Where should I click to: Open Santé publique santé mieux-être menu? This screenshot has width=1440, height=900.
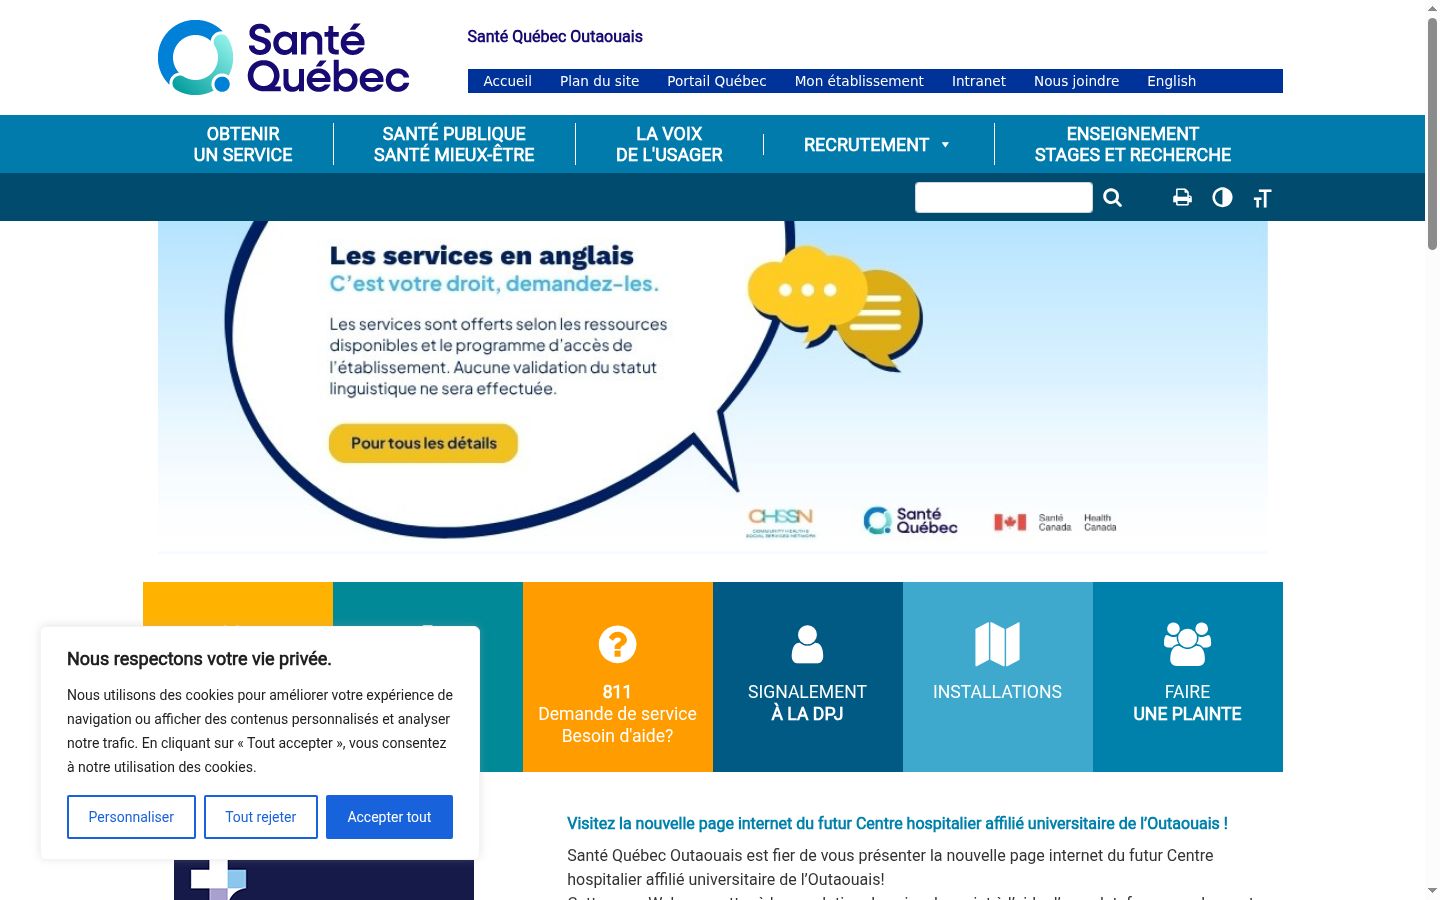click(454, 144)
